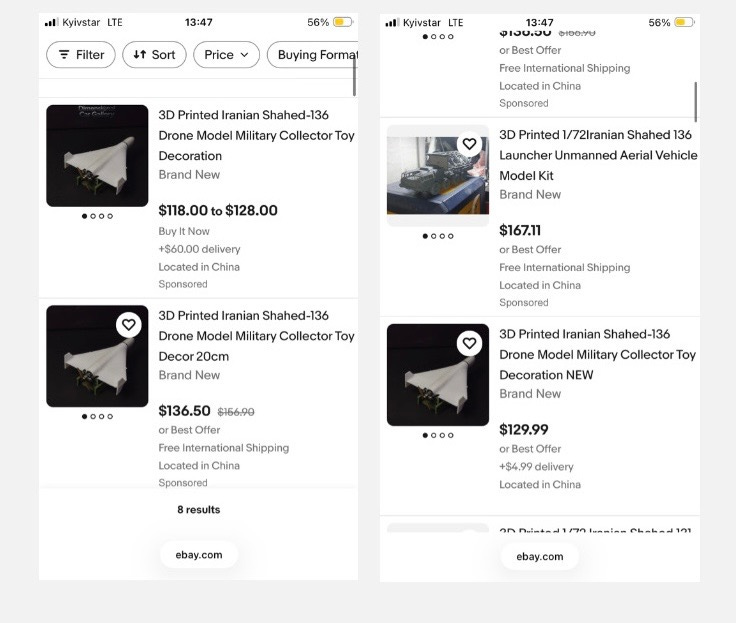Image resolution: width=736 pixels, height=623 pixels.
Task: Open the Sort options
Action: (154, 55)
